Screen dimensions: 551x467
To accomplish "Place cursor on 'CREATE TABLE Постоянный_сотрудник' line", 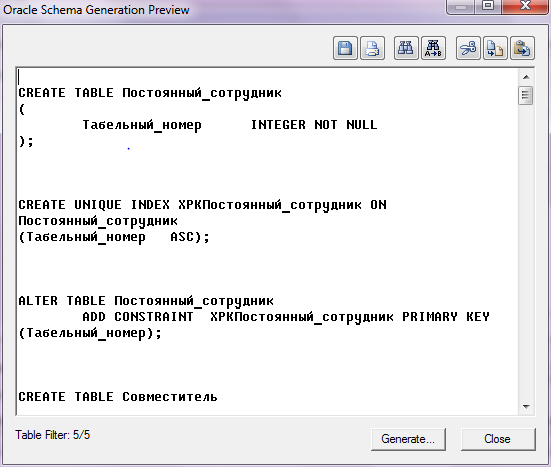I will 150,93.
